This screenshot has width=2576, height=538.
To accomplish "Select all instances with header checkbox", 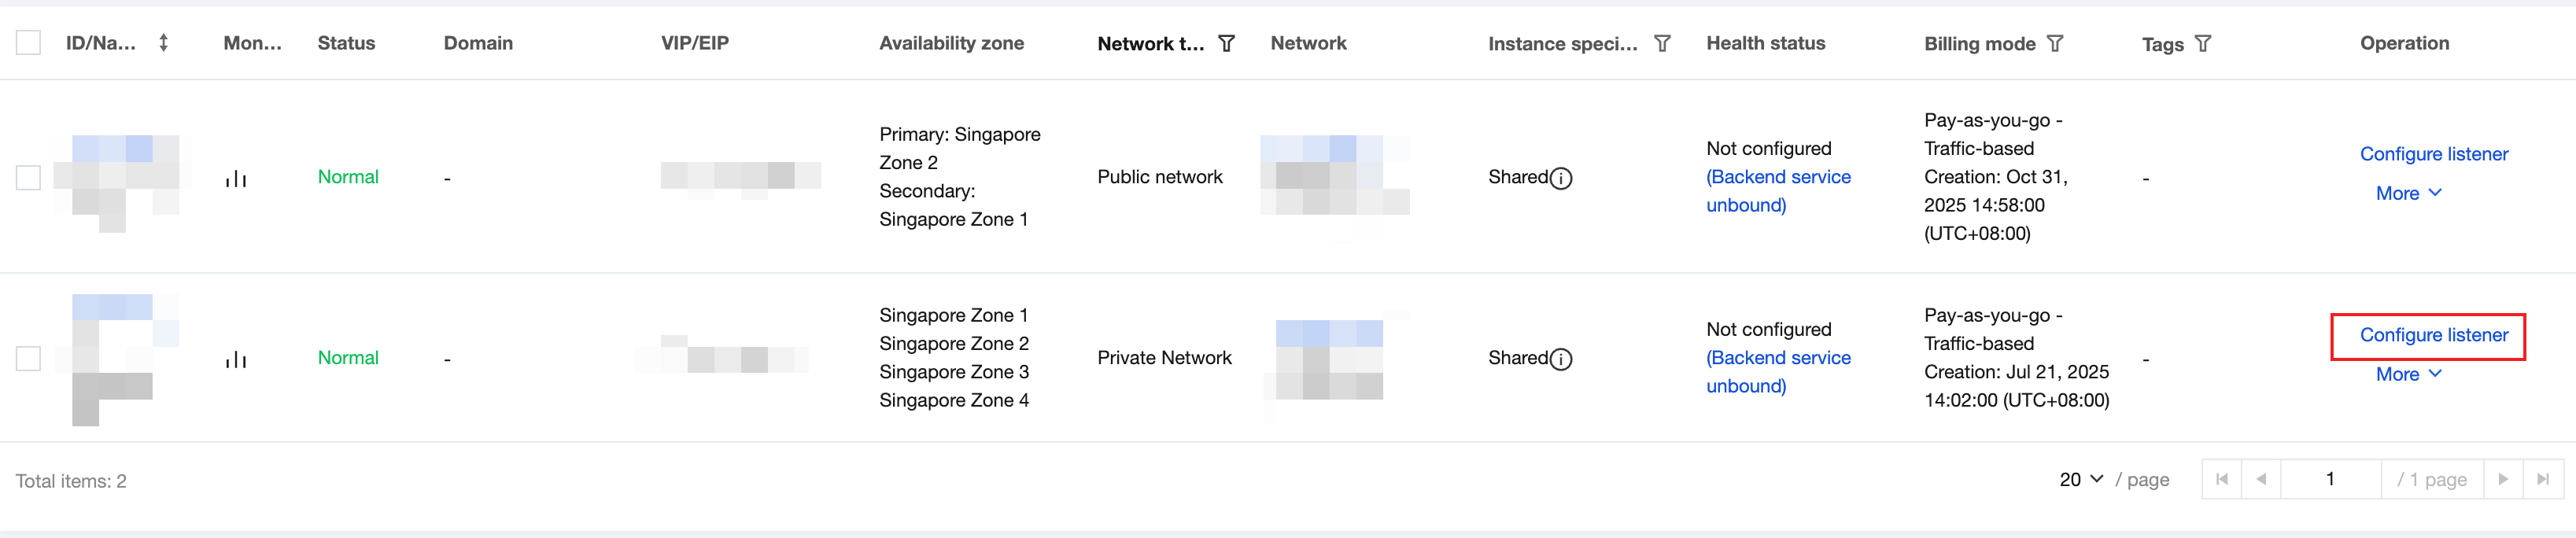I will (x=28, y=43).
